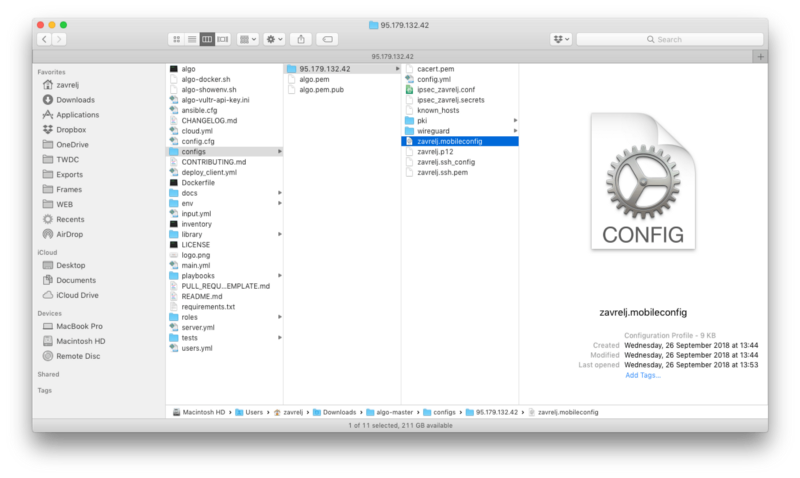The width and height of the screenshot is (800, 478).
Task: Select Remote Disc in sidebar
Action: 78,356
